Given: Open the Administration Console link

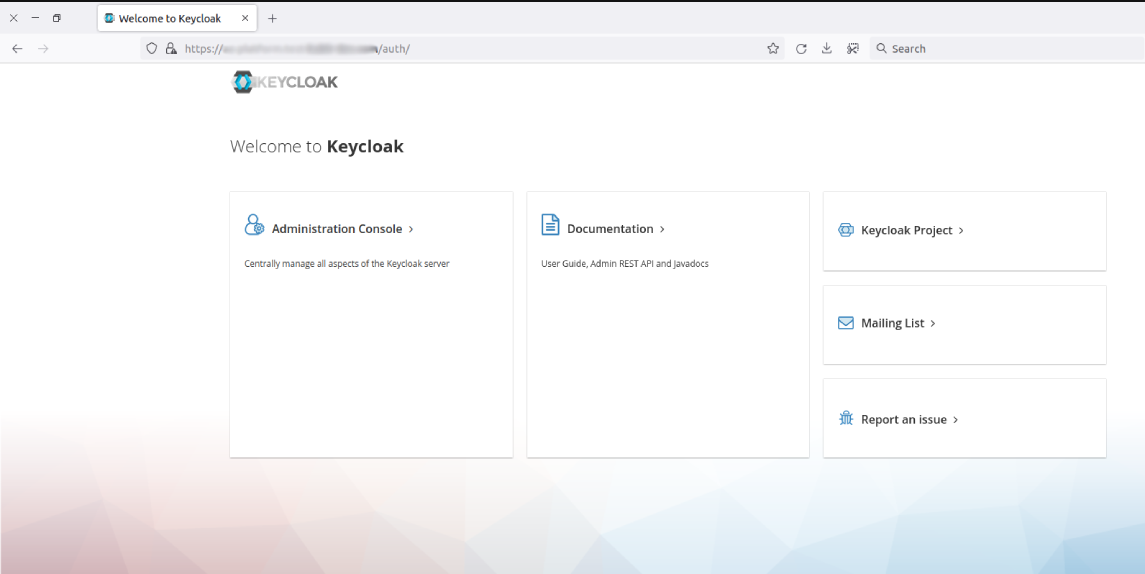Looking at the screenshot, I should pyautogui.click(x=337, y=229).
